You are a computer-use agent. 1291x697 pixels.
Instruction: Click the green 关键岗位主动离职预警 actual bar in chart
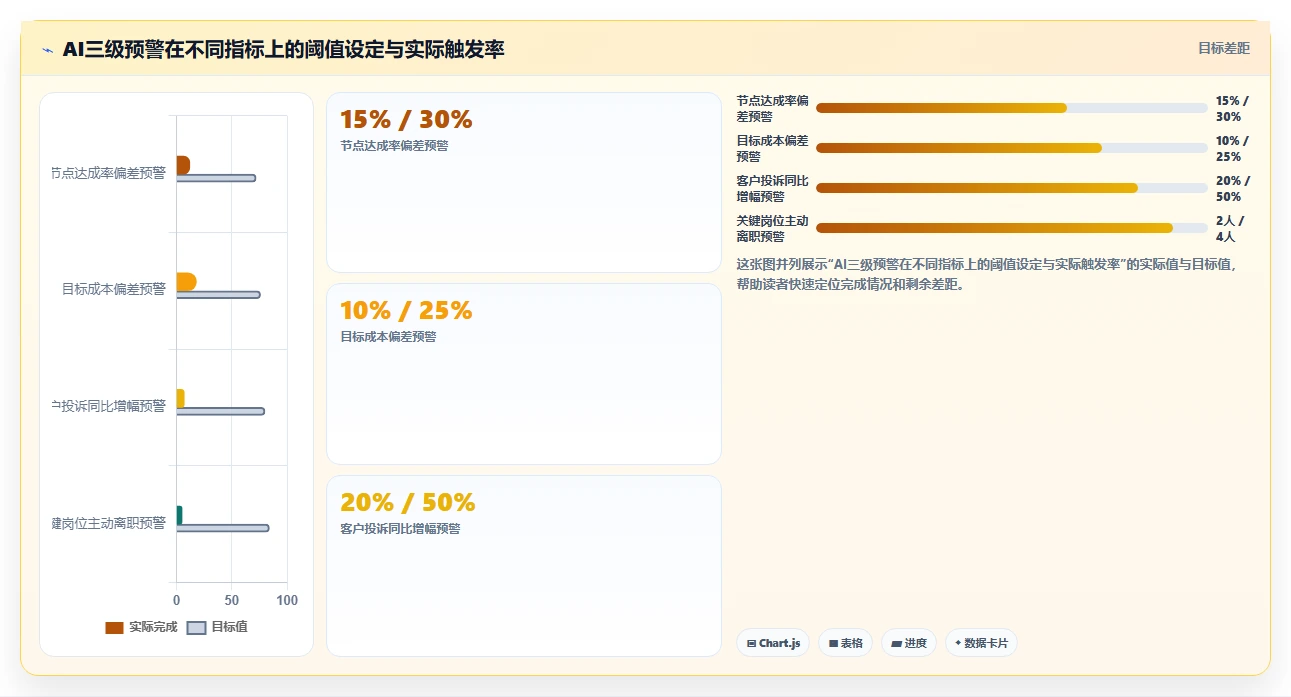pyautogui.click(x=180, y=515)
